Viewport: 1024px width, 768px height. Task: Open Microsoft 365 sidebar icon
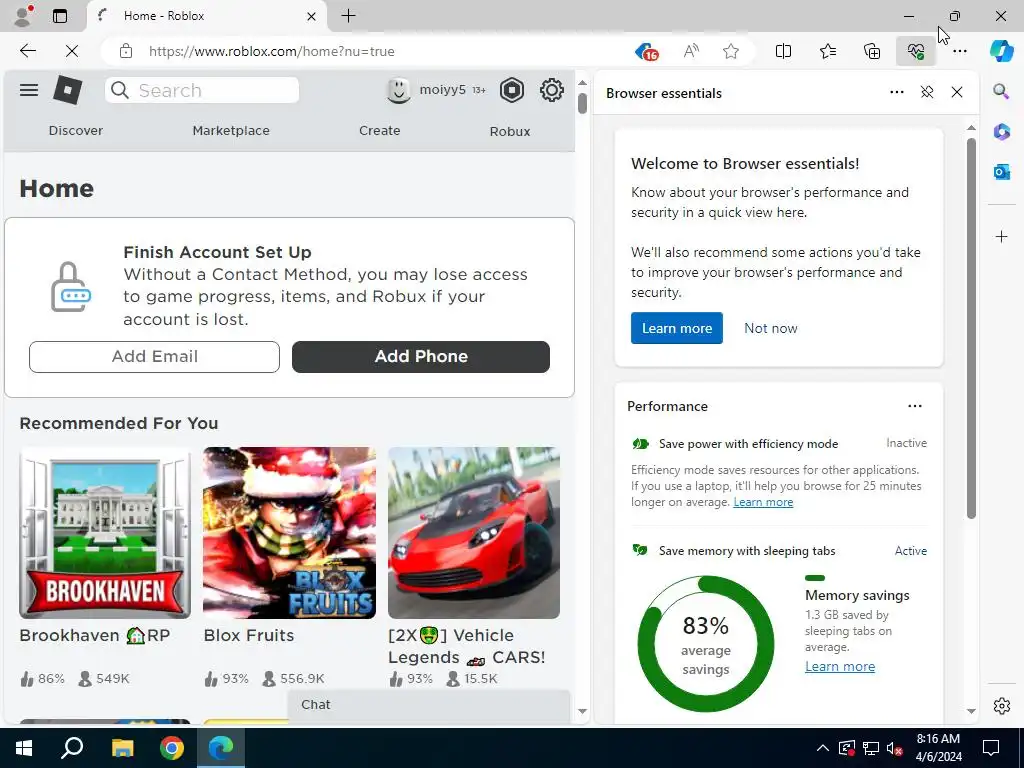1001,131
